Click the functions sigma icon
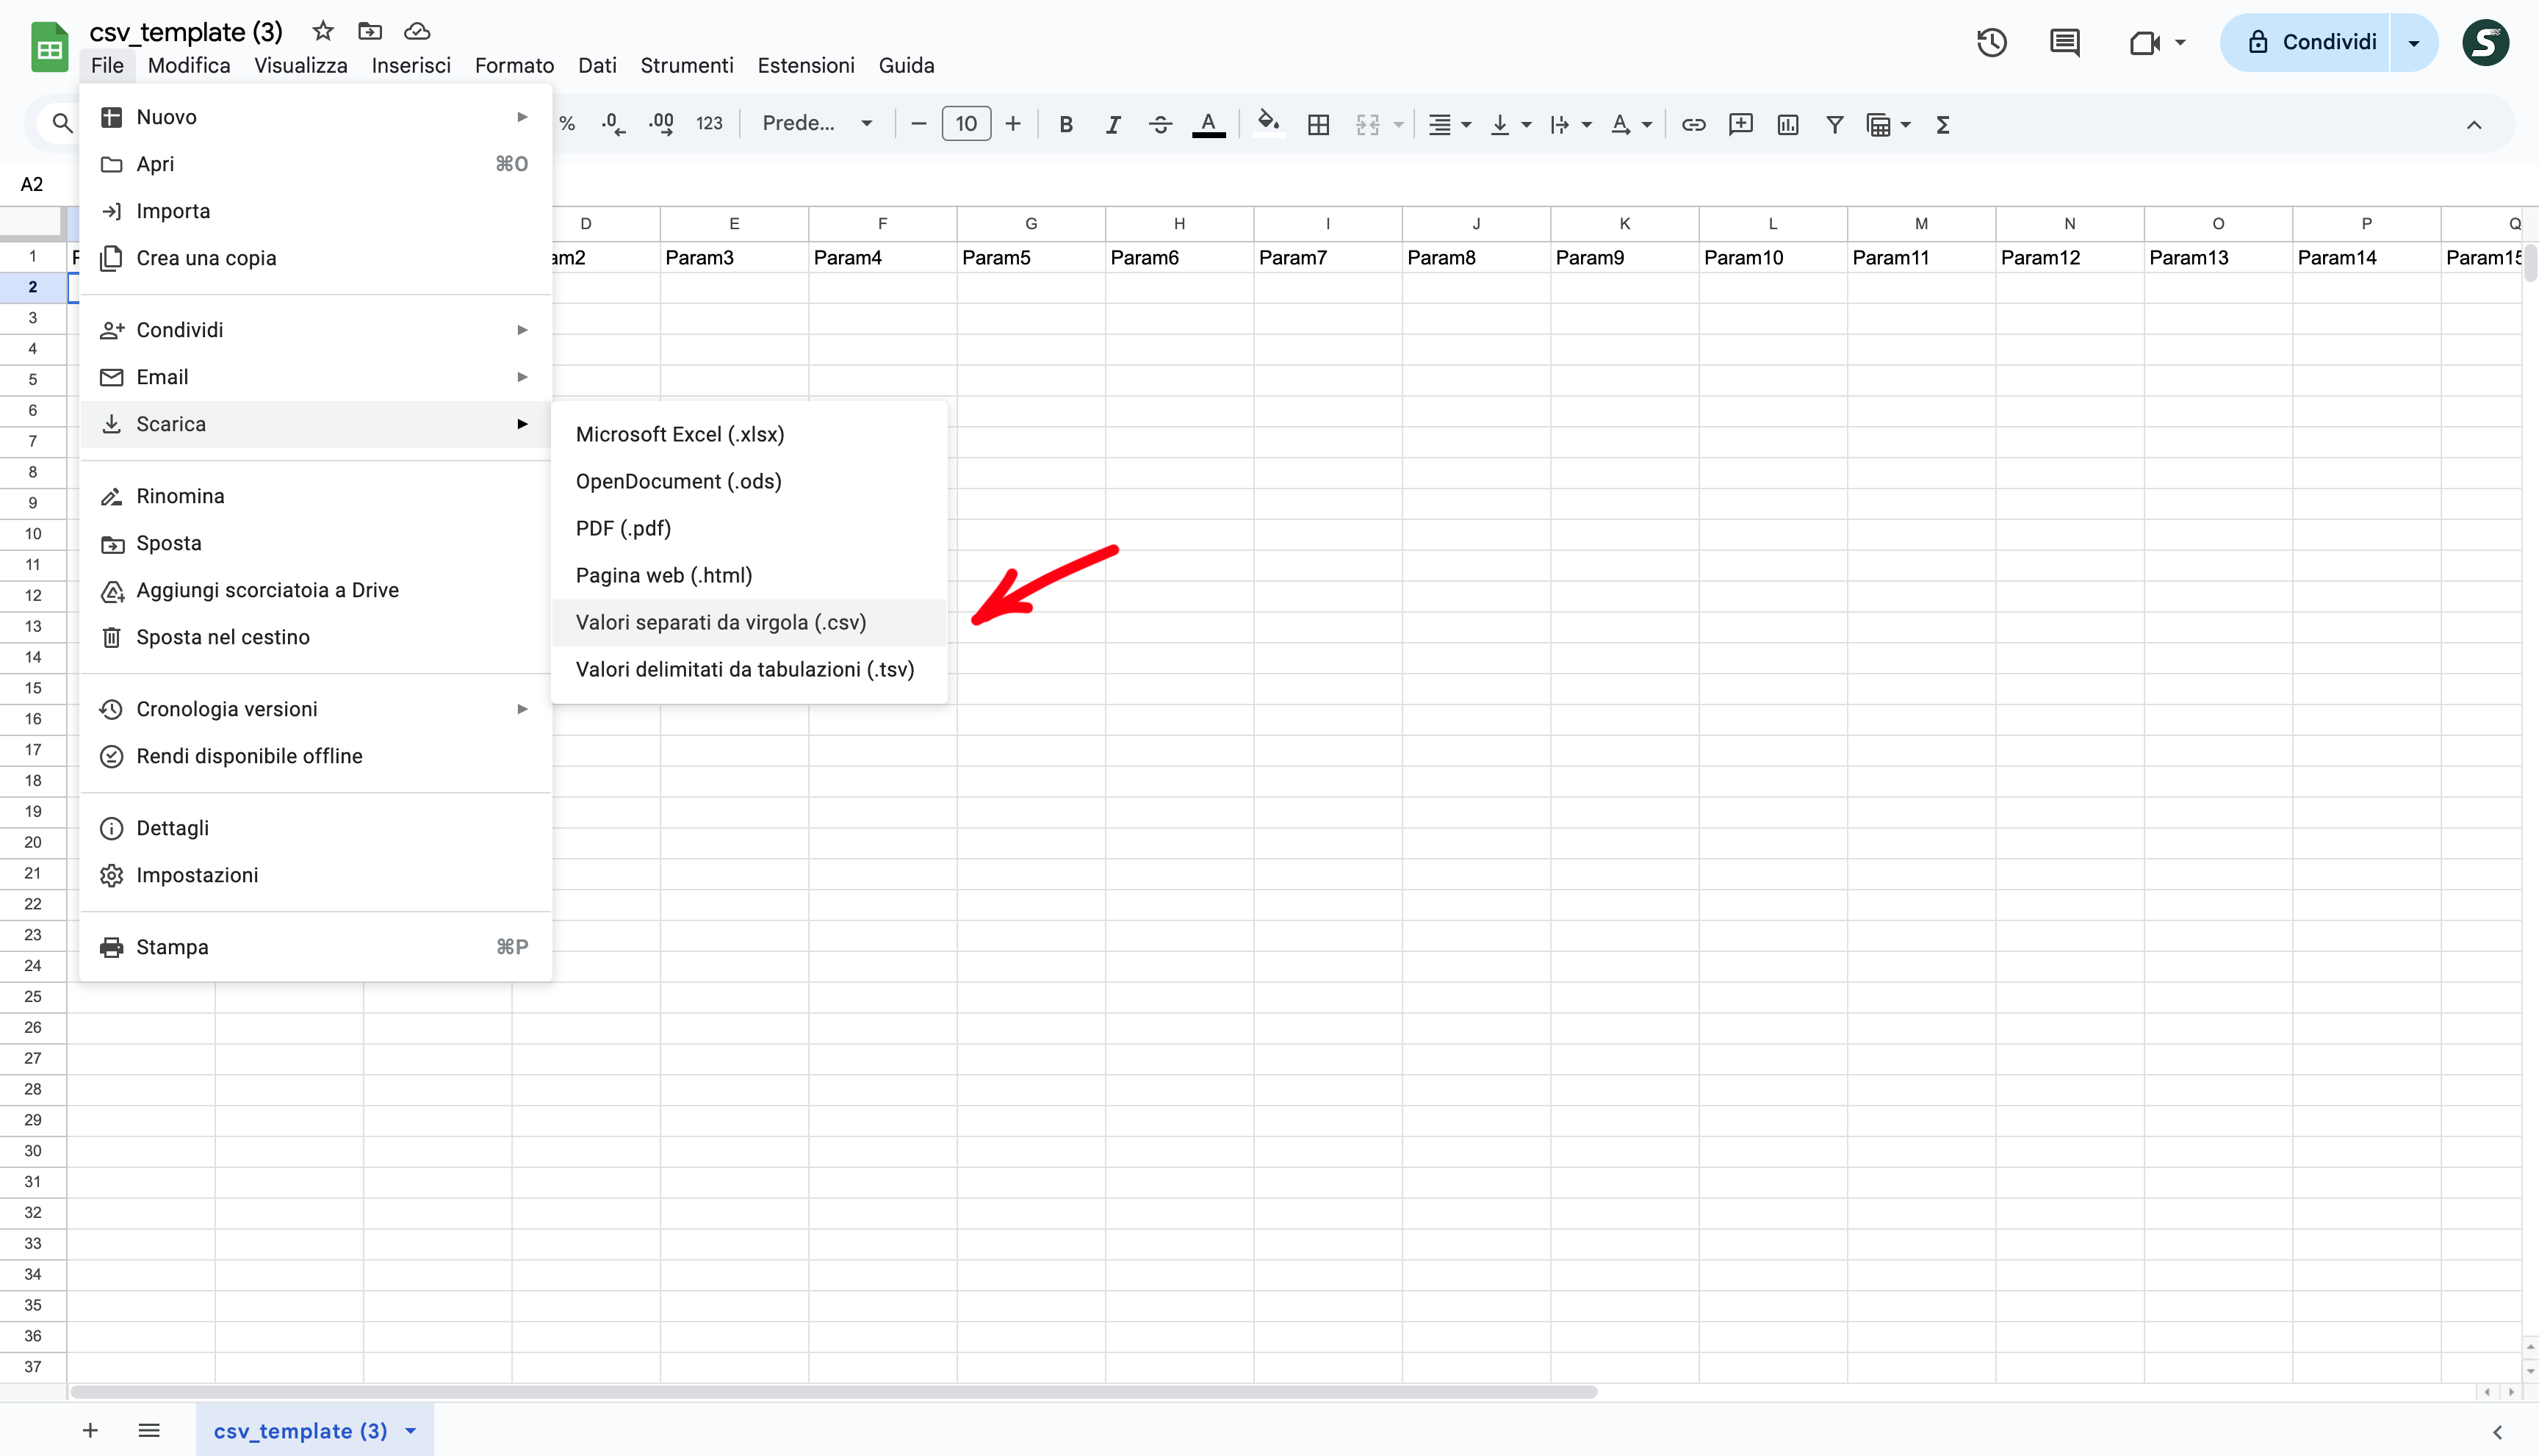Viewport: 2539px width, 1456px height. 1942,124
